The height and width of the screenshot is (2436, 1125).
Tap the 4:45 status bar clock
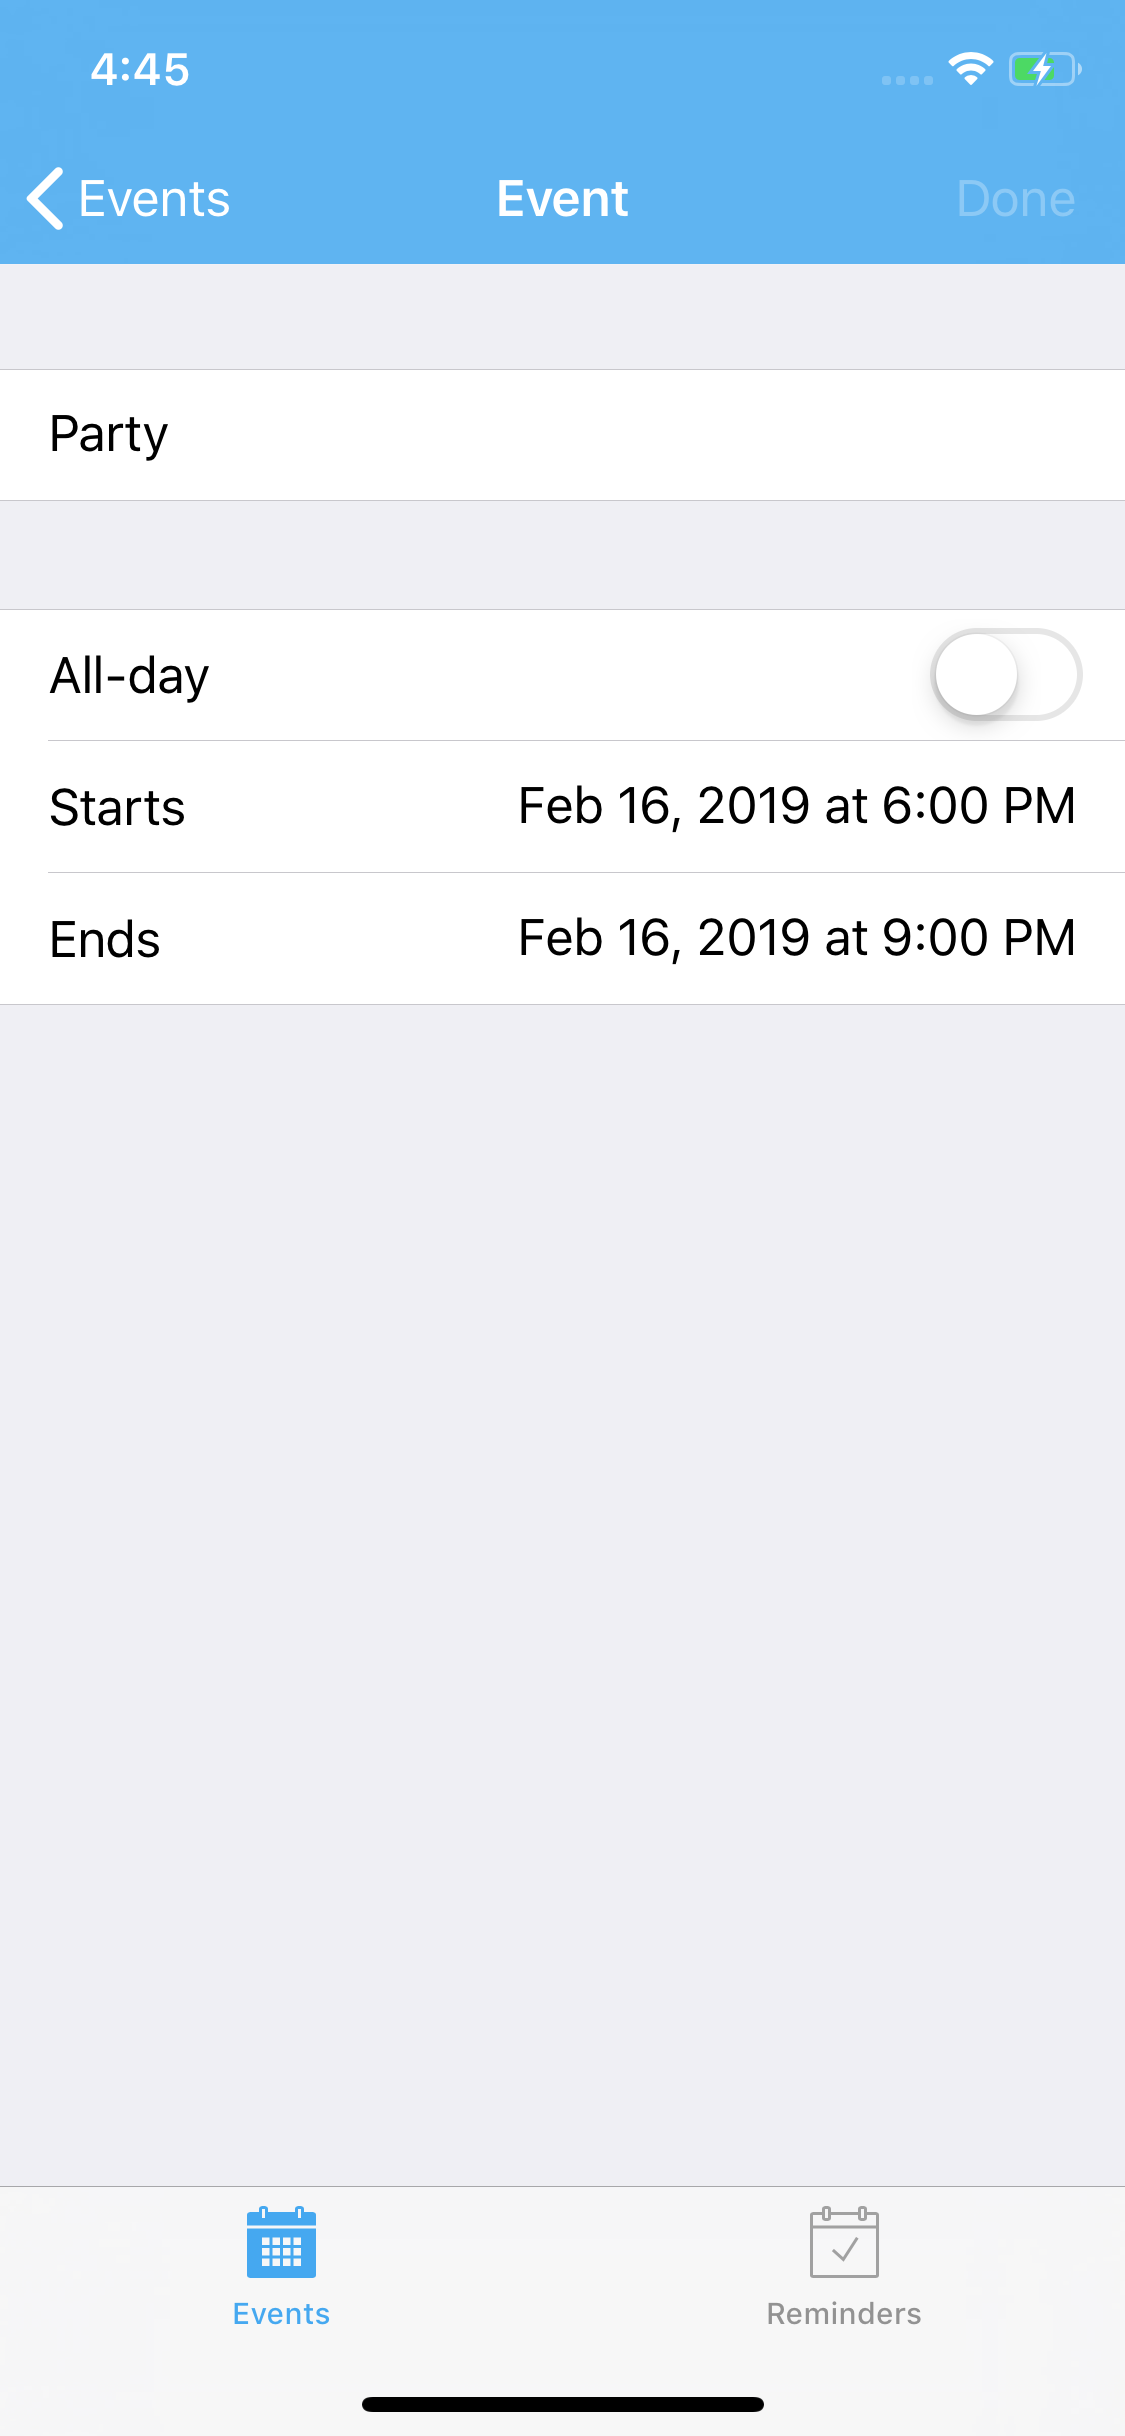[x=140, y=69]
